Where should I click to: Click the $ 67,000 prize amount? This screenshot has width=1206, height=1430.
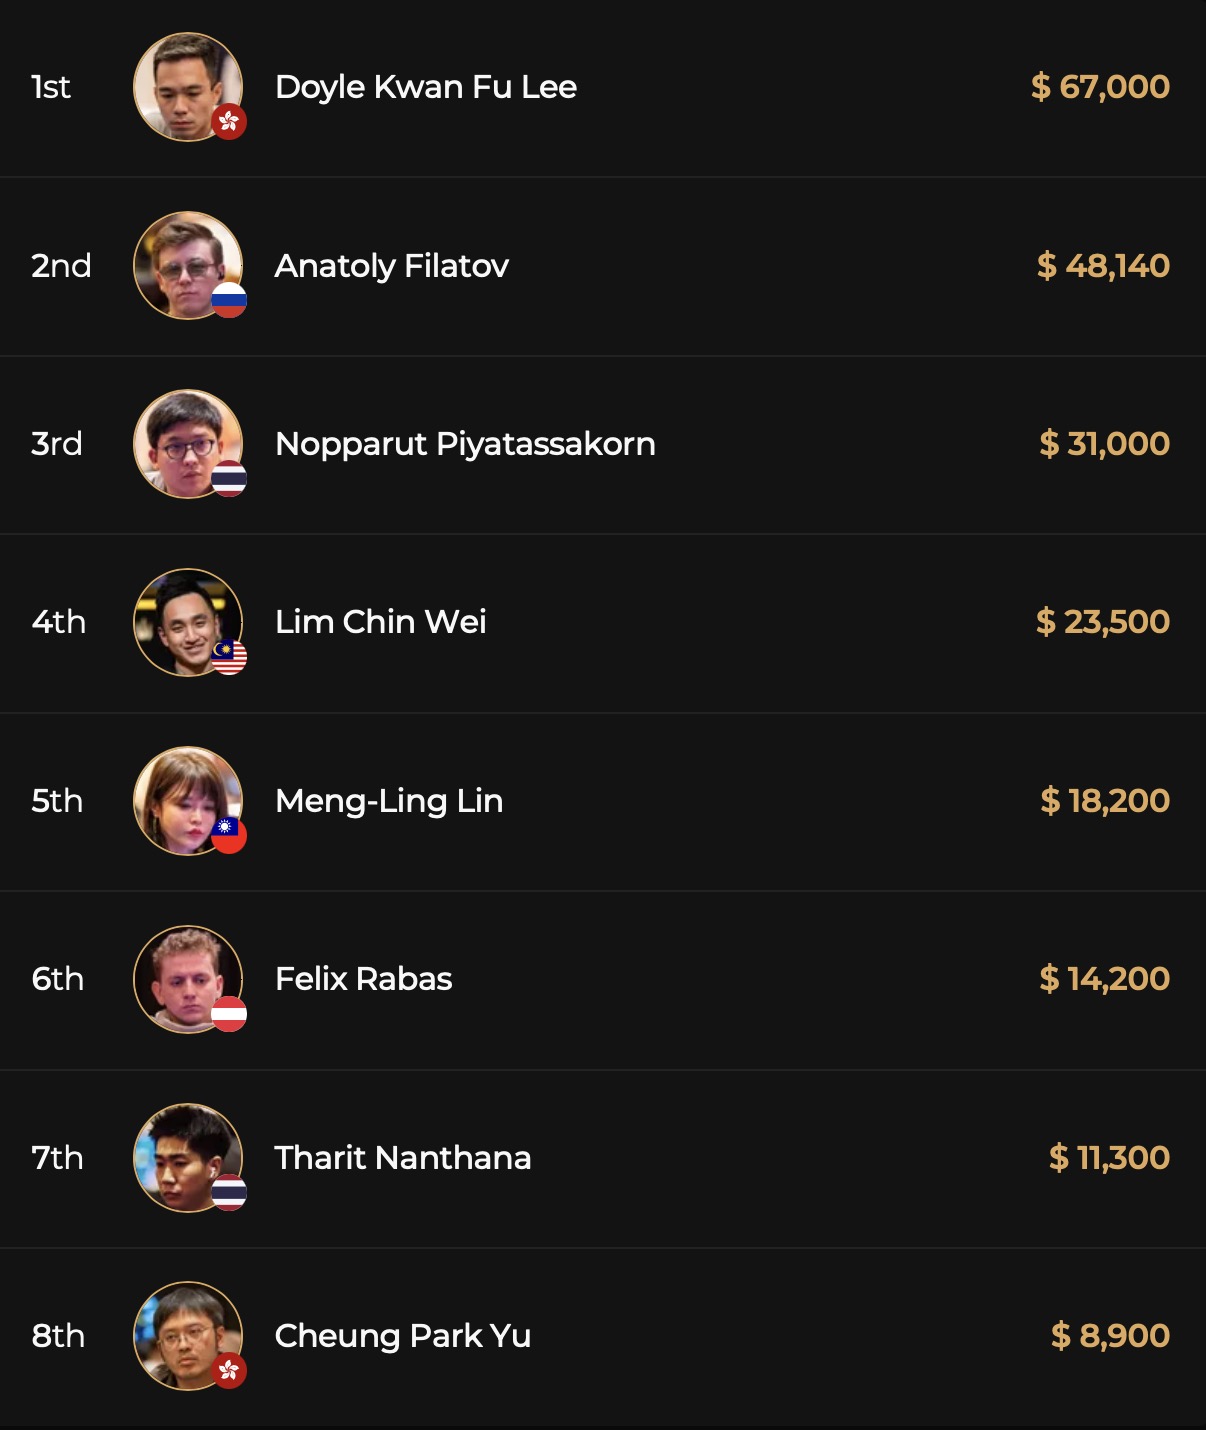pos(1100,87)
